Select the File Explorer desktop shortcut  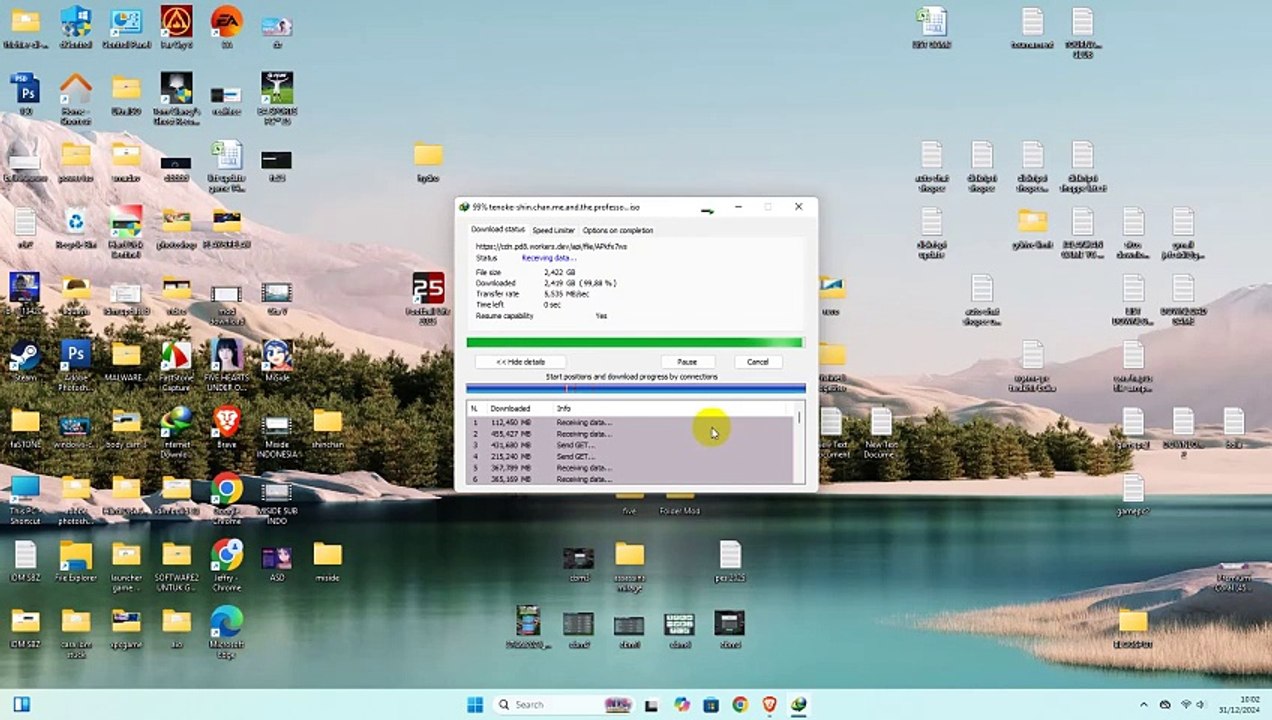point(76,560)
